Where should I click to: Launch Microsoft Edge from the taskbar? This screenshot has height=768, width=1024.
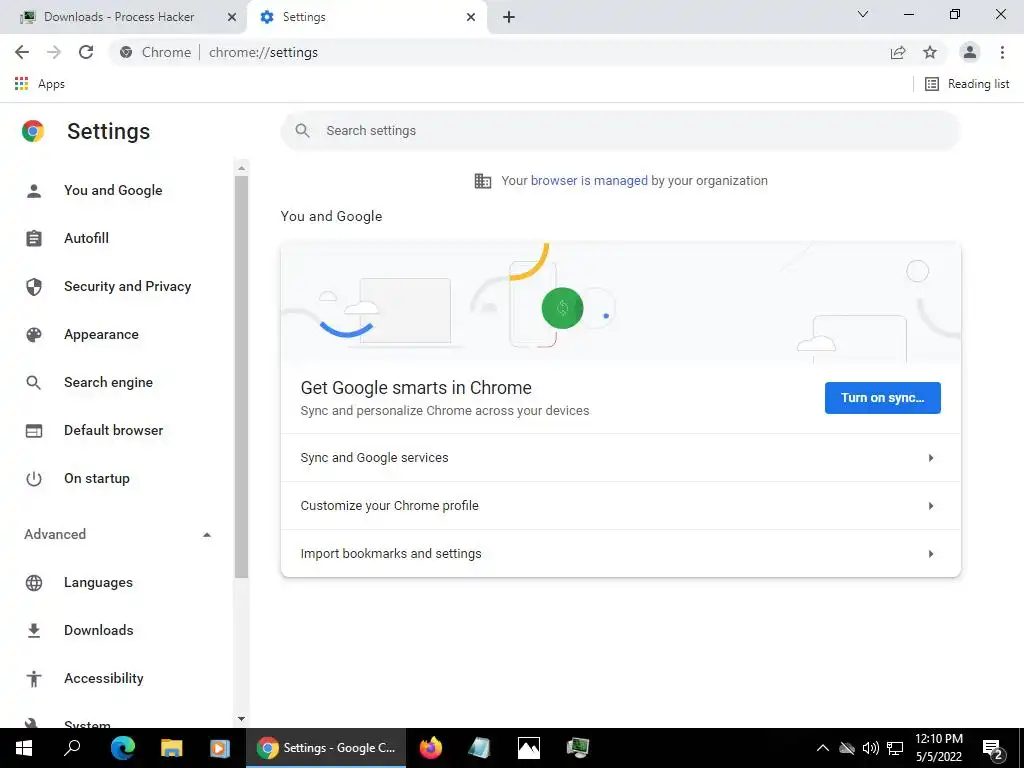[x=122, y=748]
